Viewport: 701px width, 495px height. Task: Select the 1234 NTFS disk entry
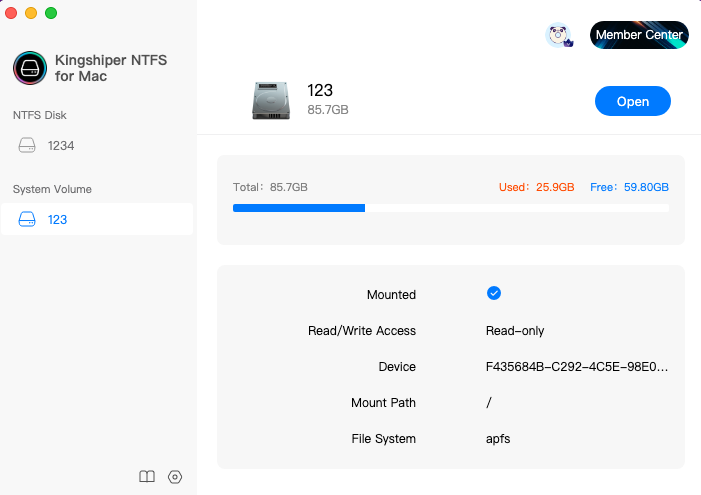point(97,145)
